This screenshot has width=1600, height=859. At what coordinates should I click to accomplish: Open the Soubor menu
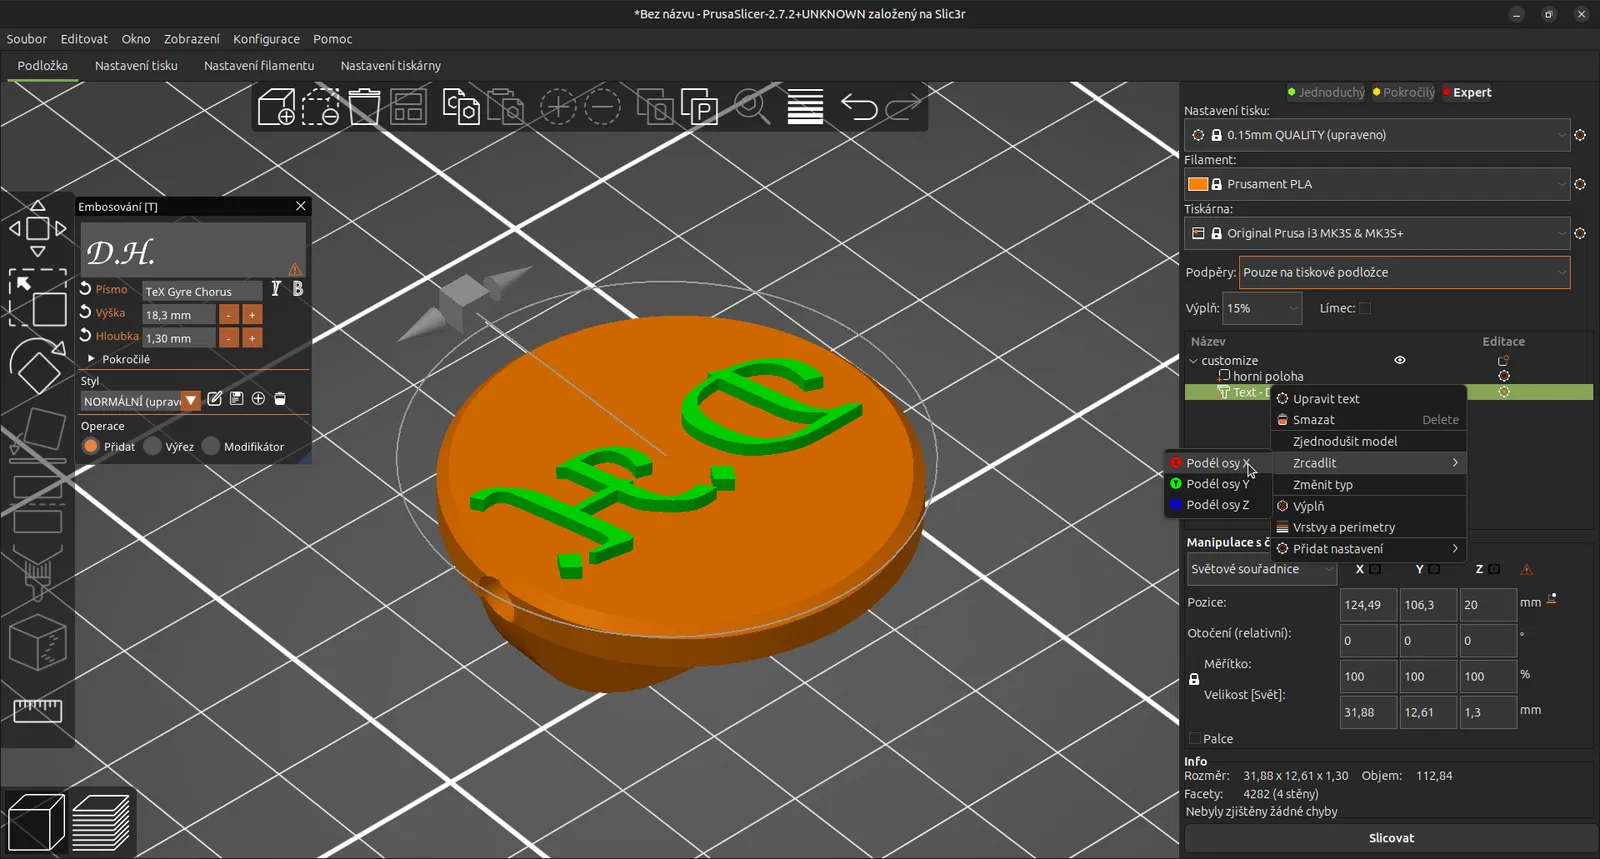tap(27, 39)
